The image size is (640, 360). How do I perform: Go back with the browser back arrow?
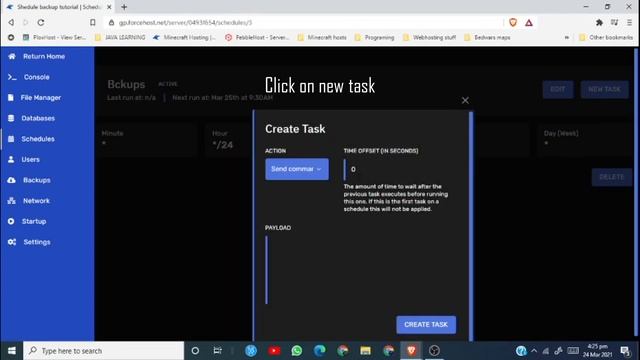[x=11, y=22]
